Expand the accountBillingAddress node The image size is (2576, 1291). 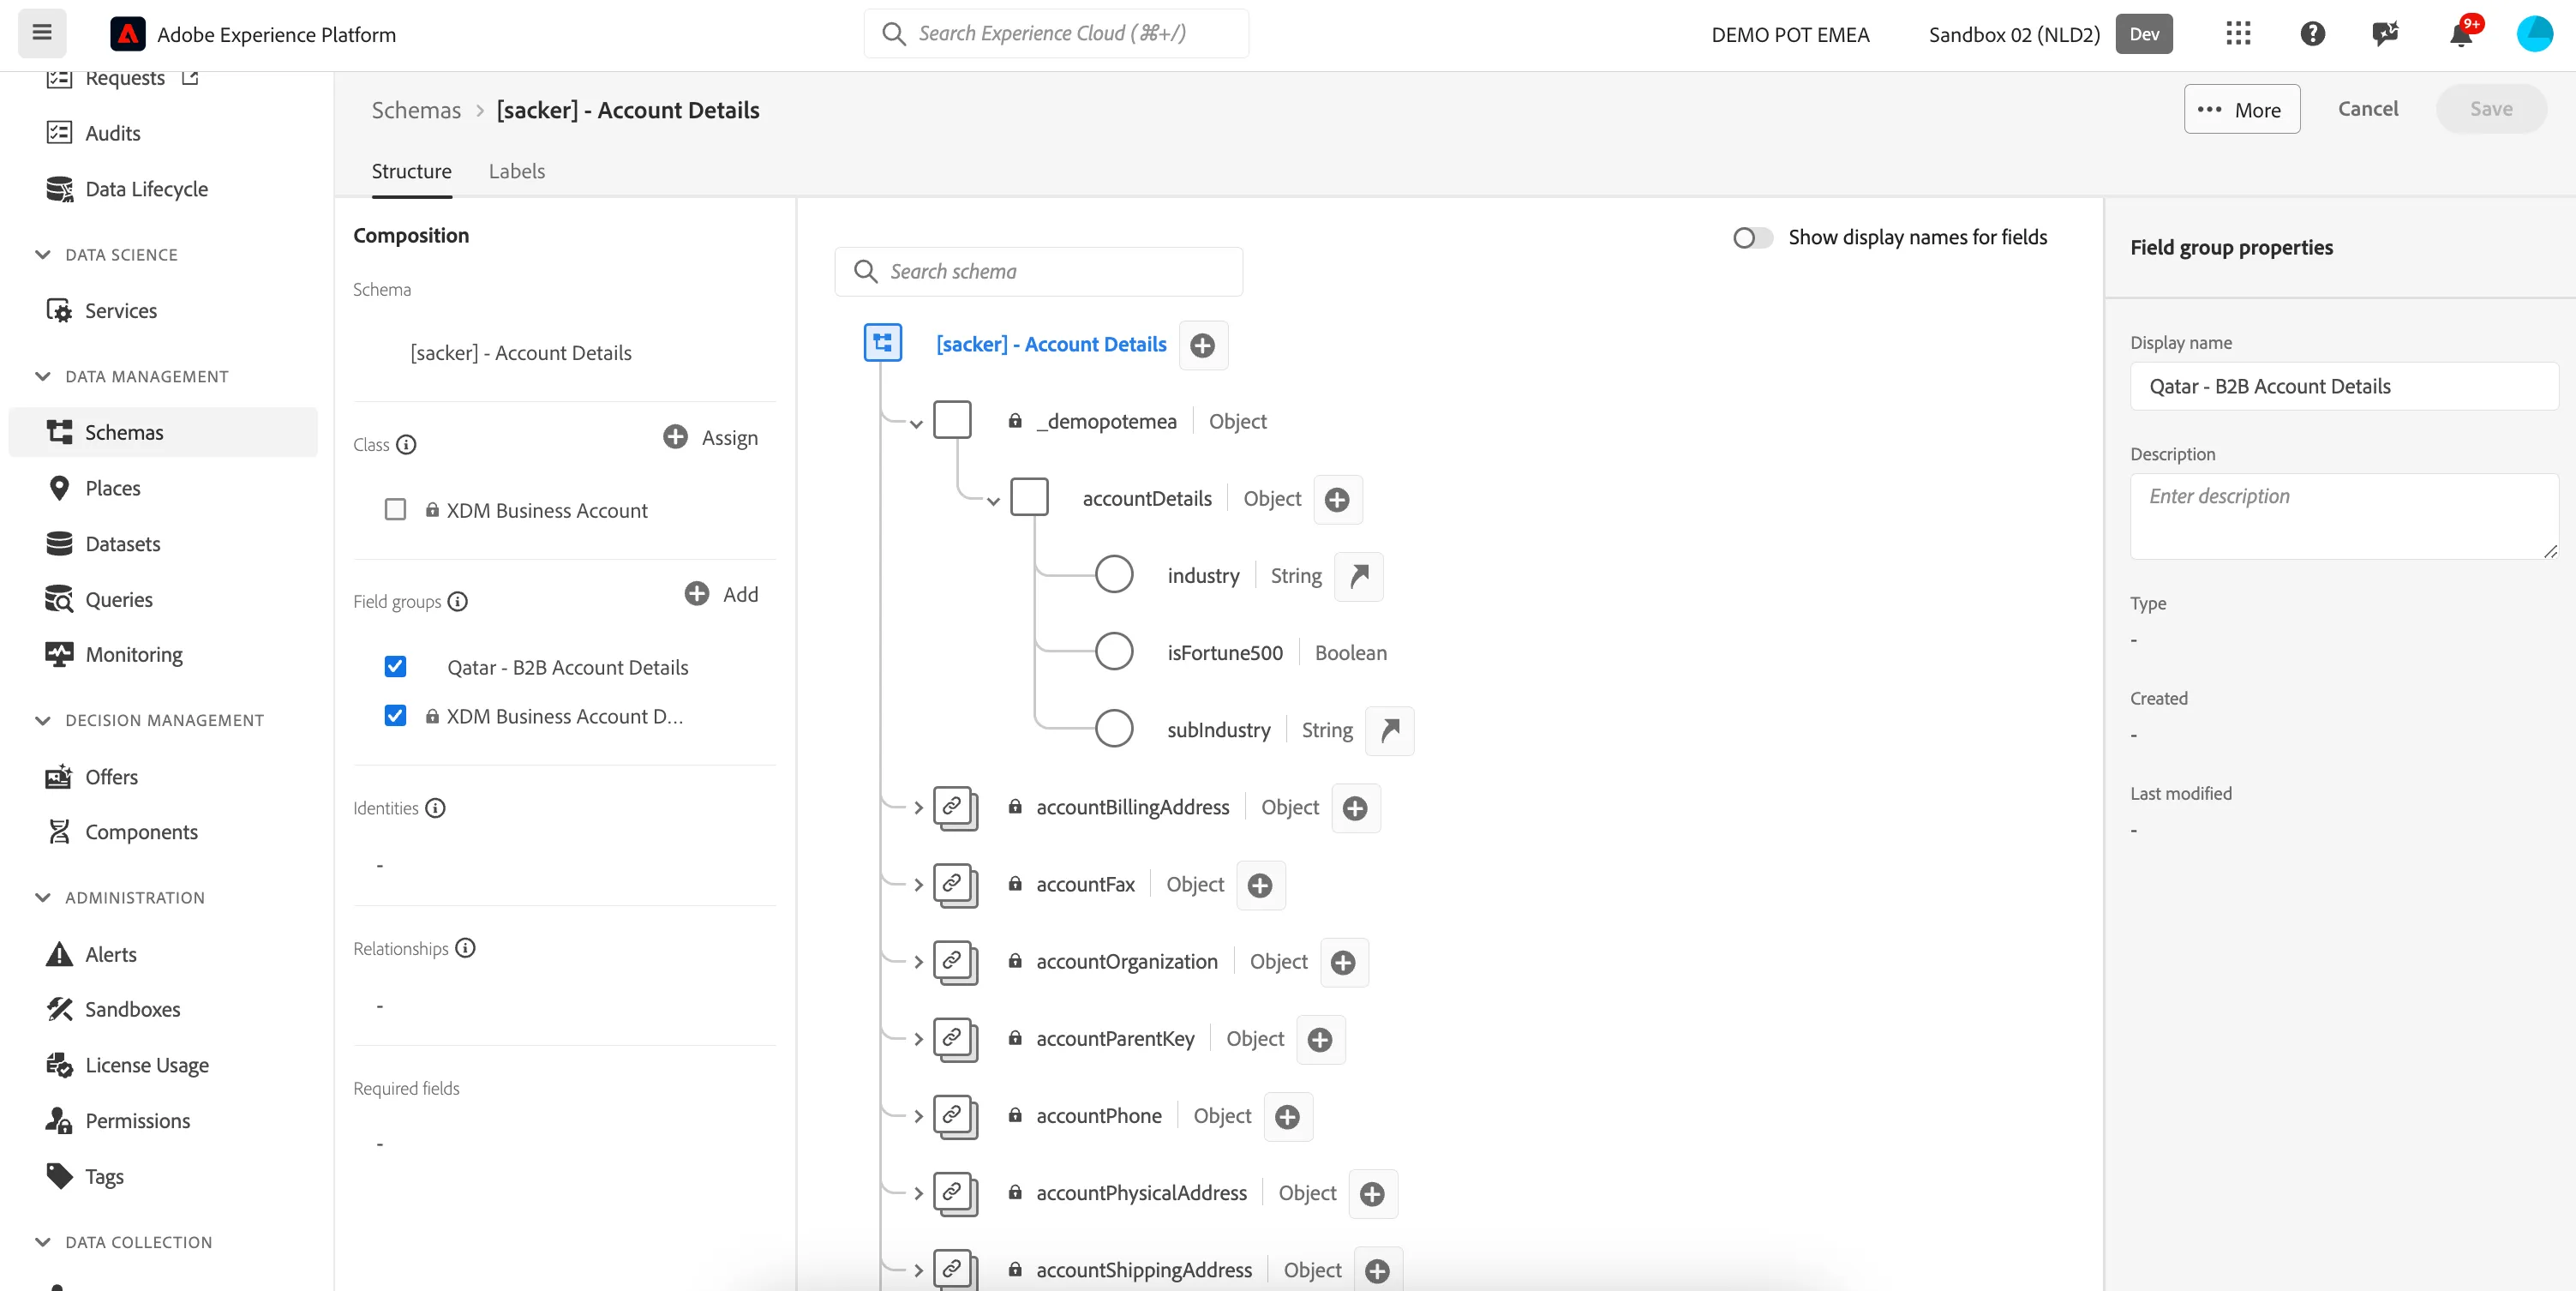point(918,808)
